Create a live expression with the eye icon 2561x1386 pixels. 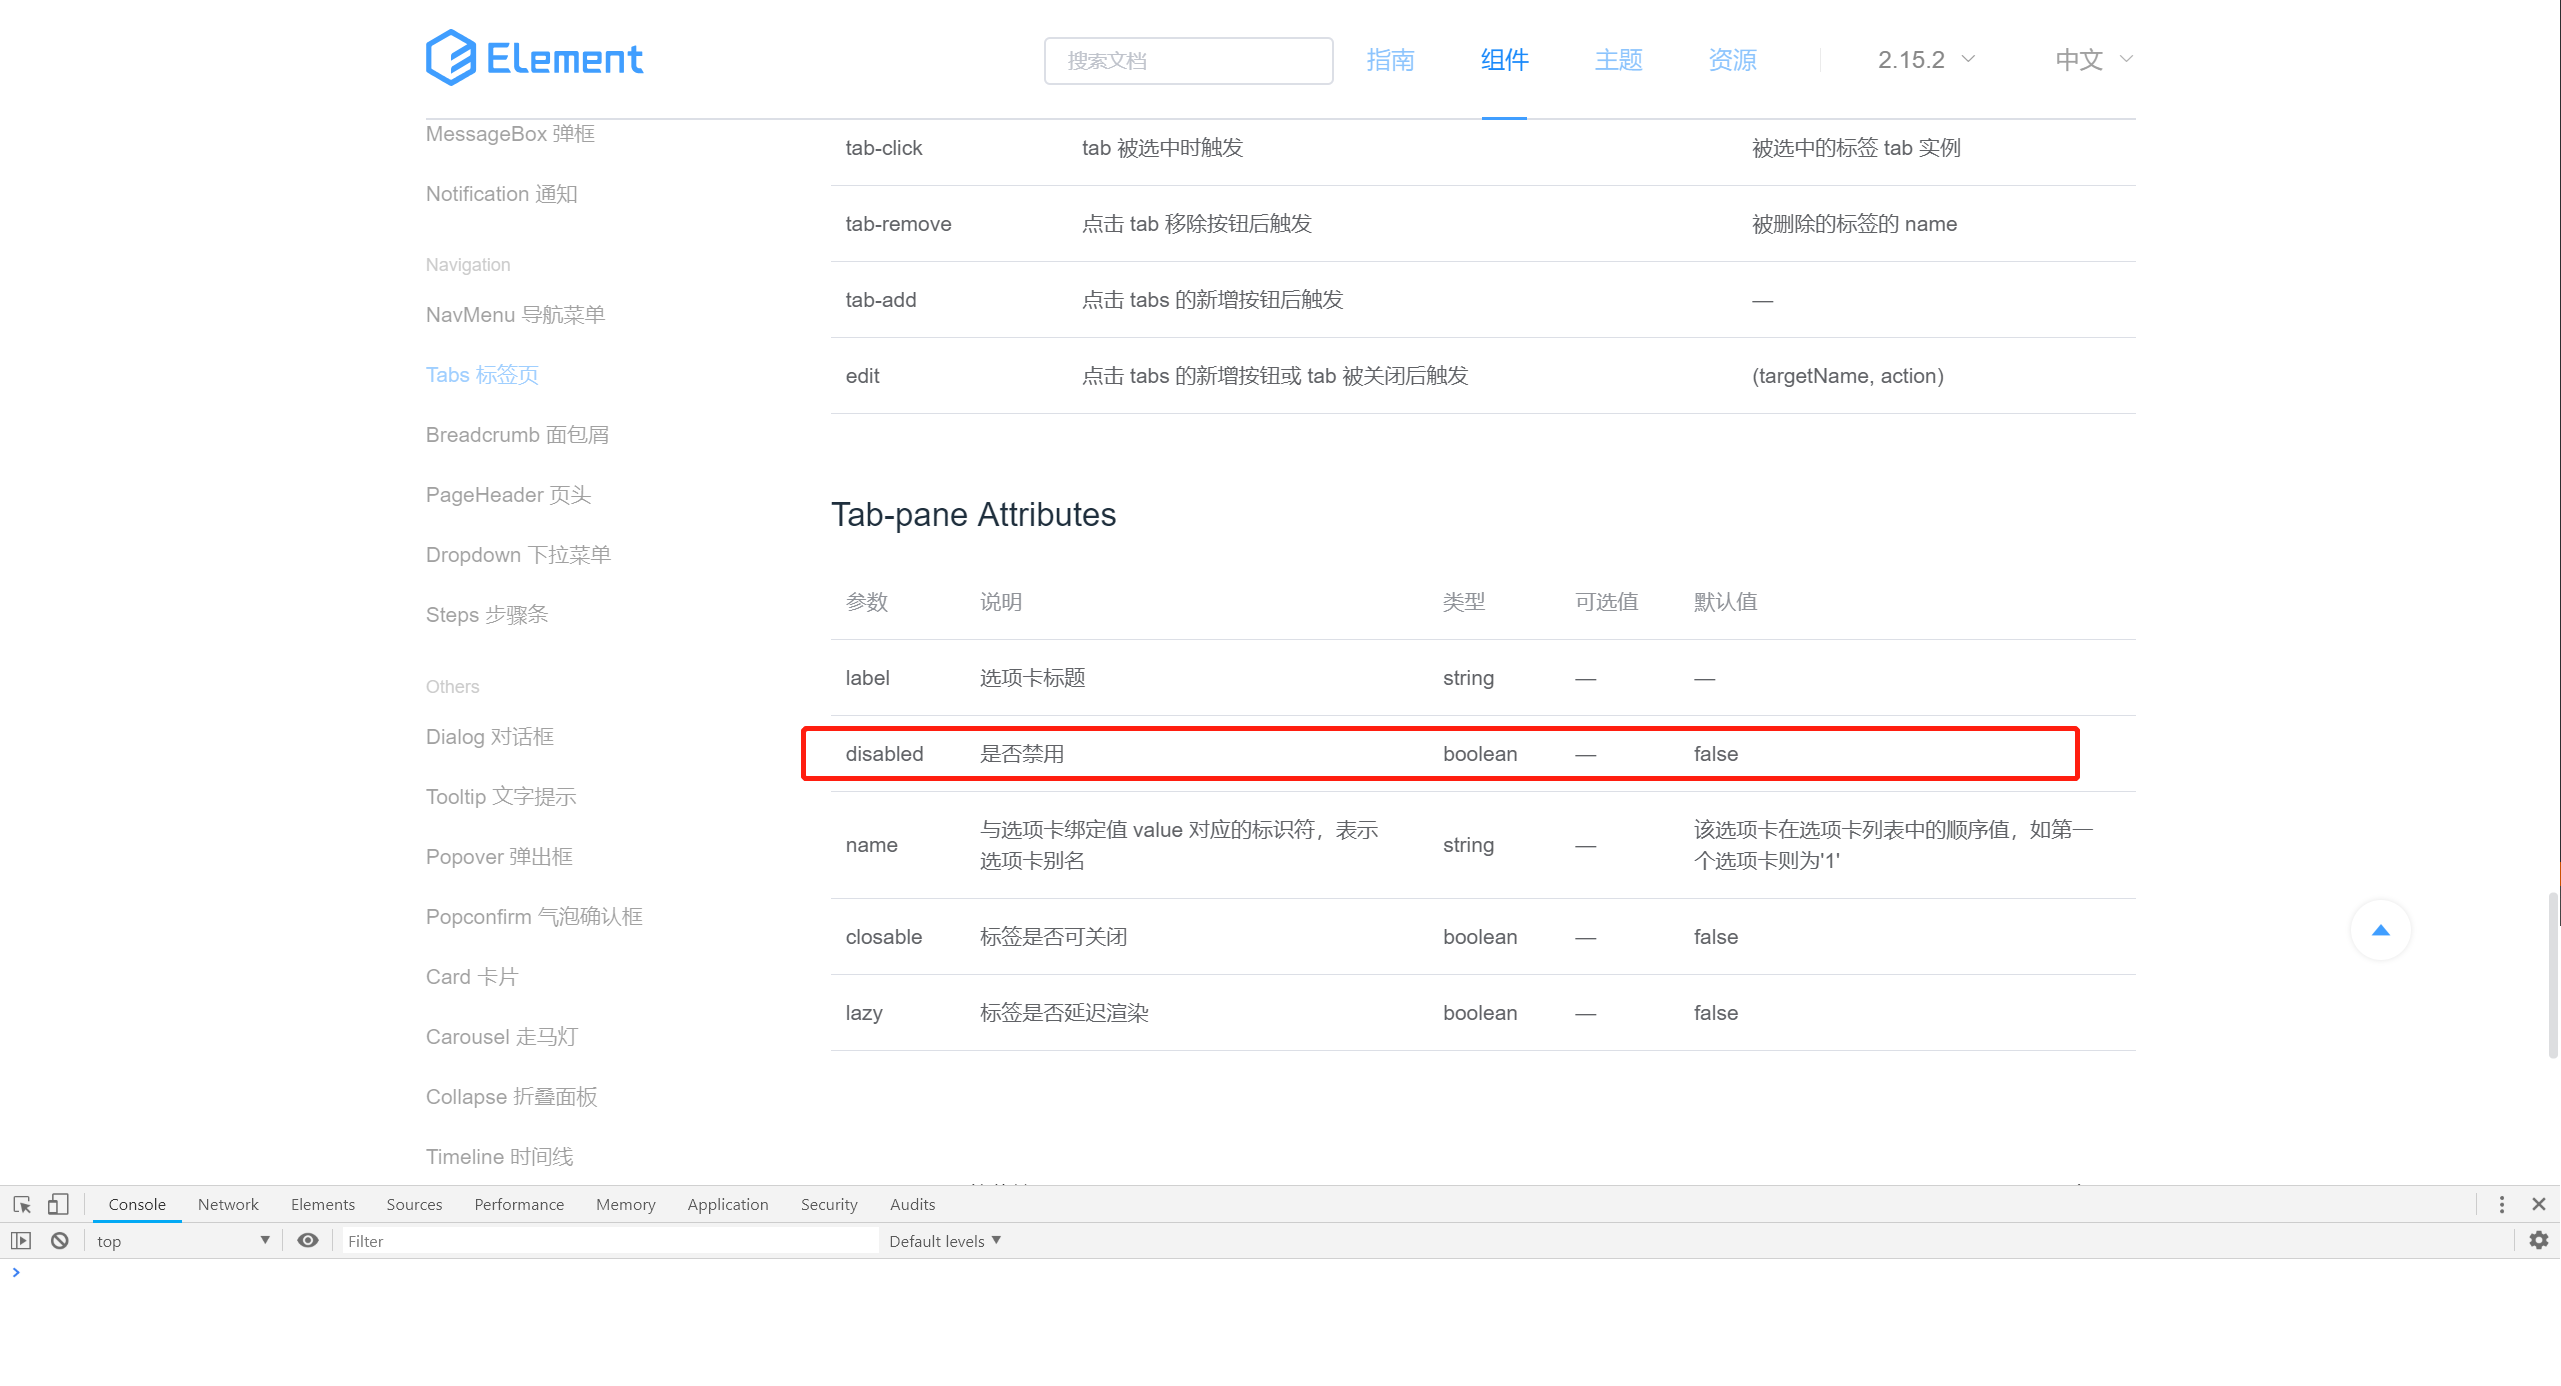point(307,1240)
